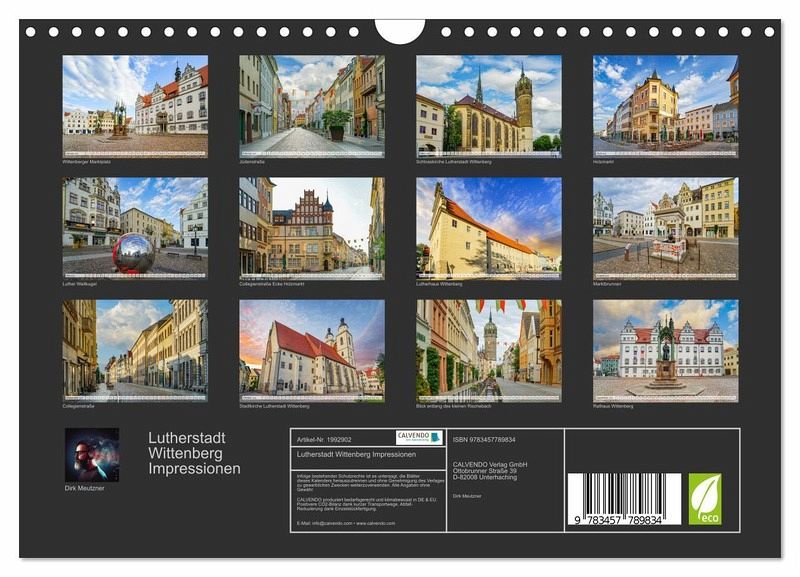800x577 pixels.
Task: Click the 'Schlosskirche Lutherstadt Wittenberg' caption
Action: coord(454,162)
